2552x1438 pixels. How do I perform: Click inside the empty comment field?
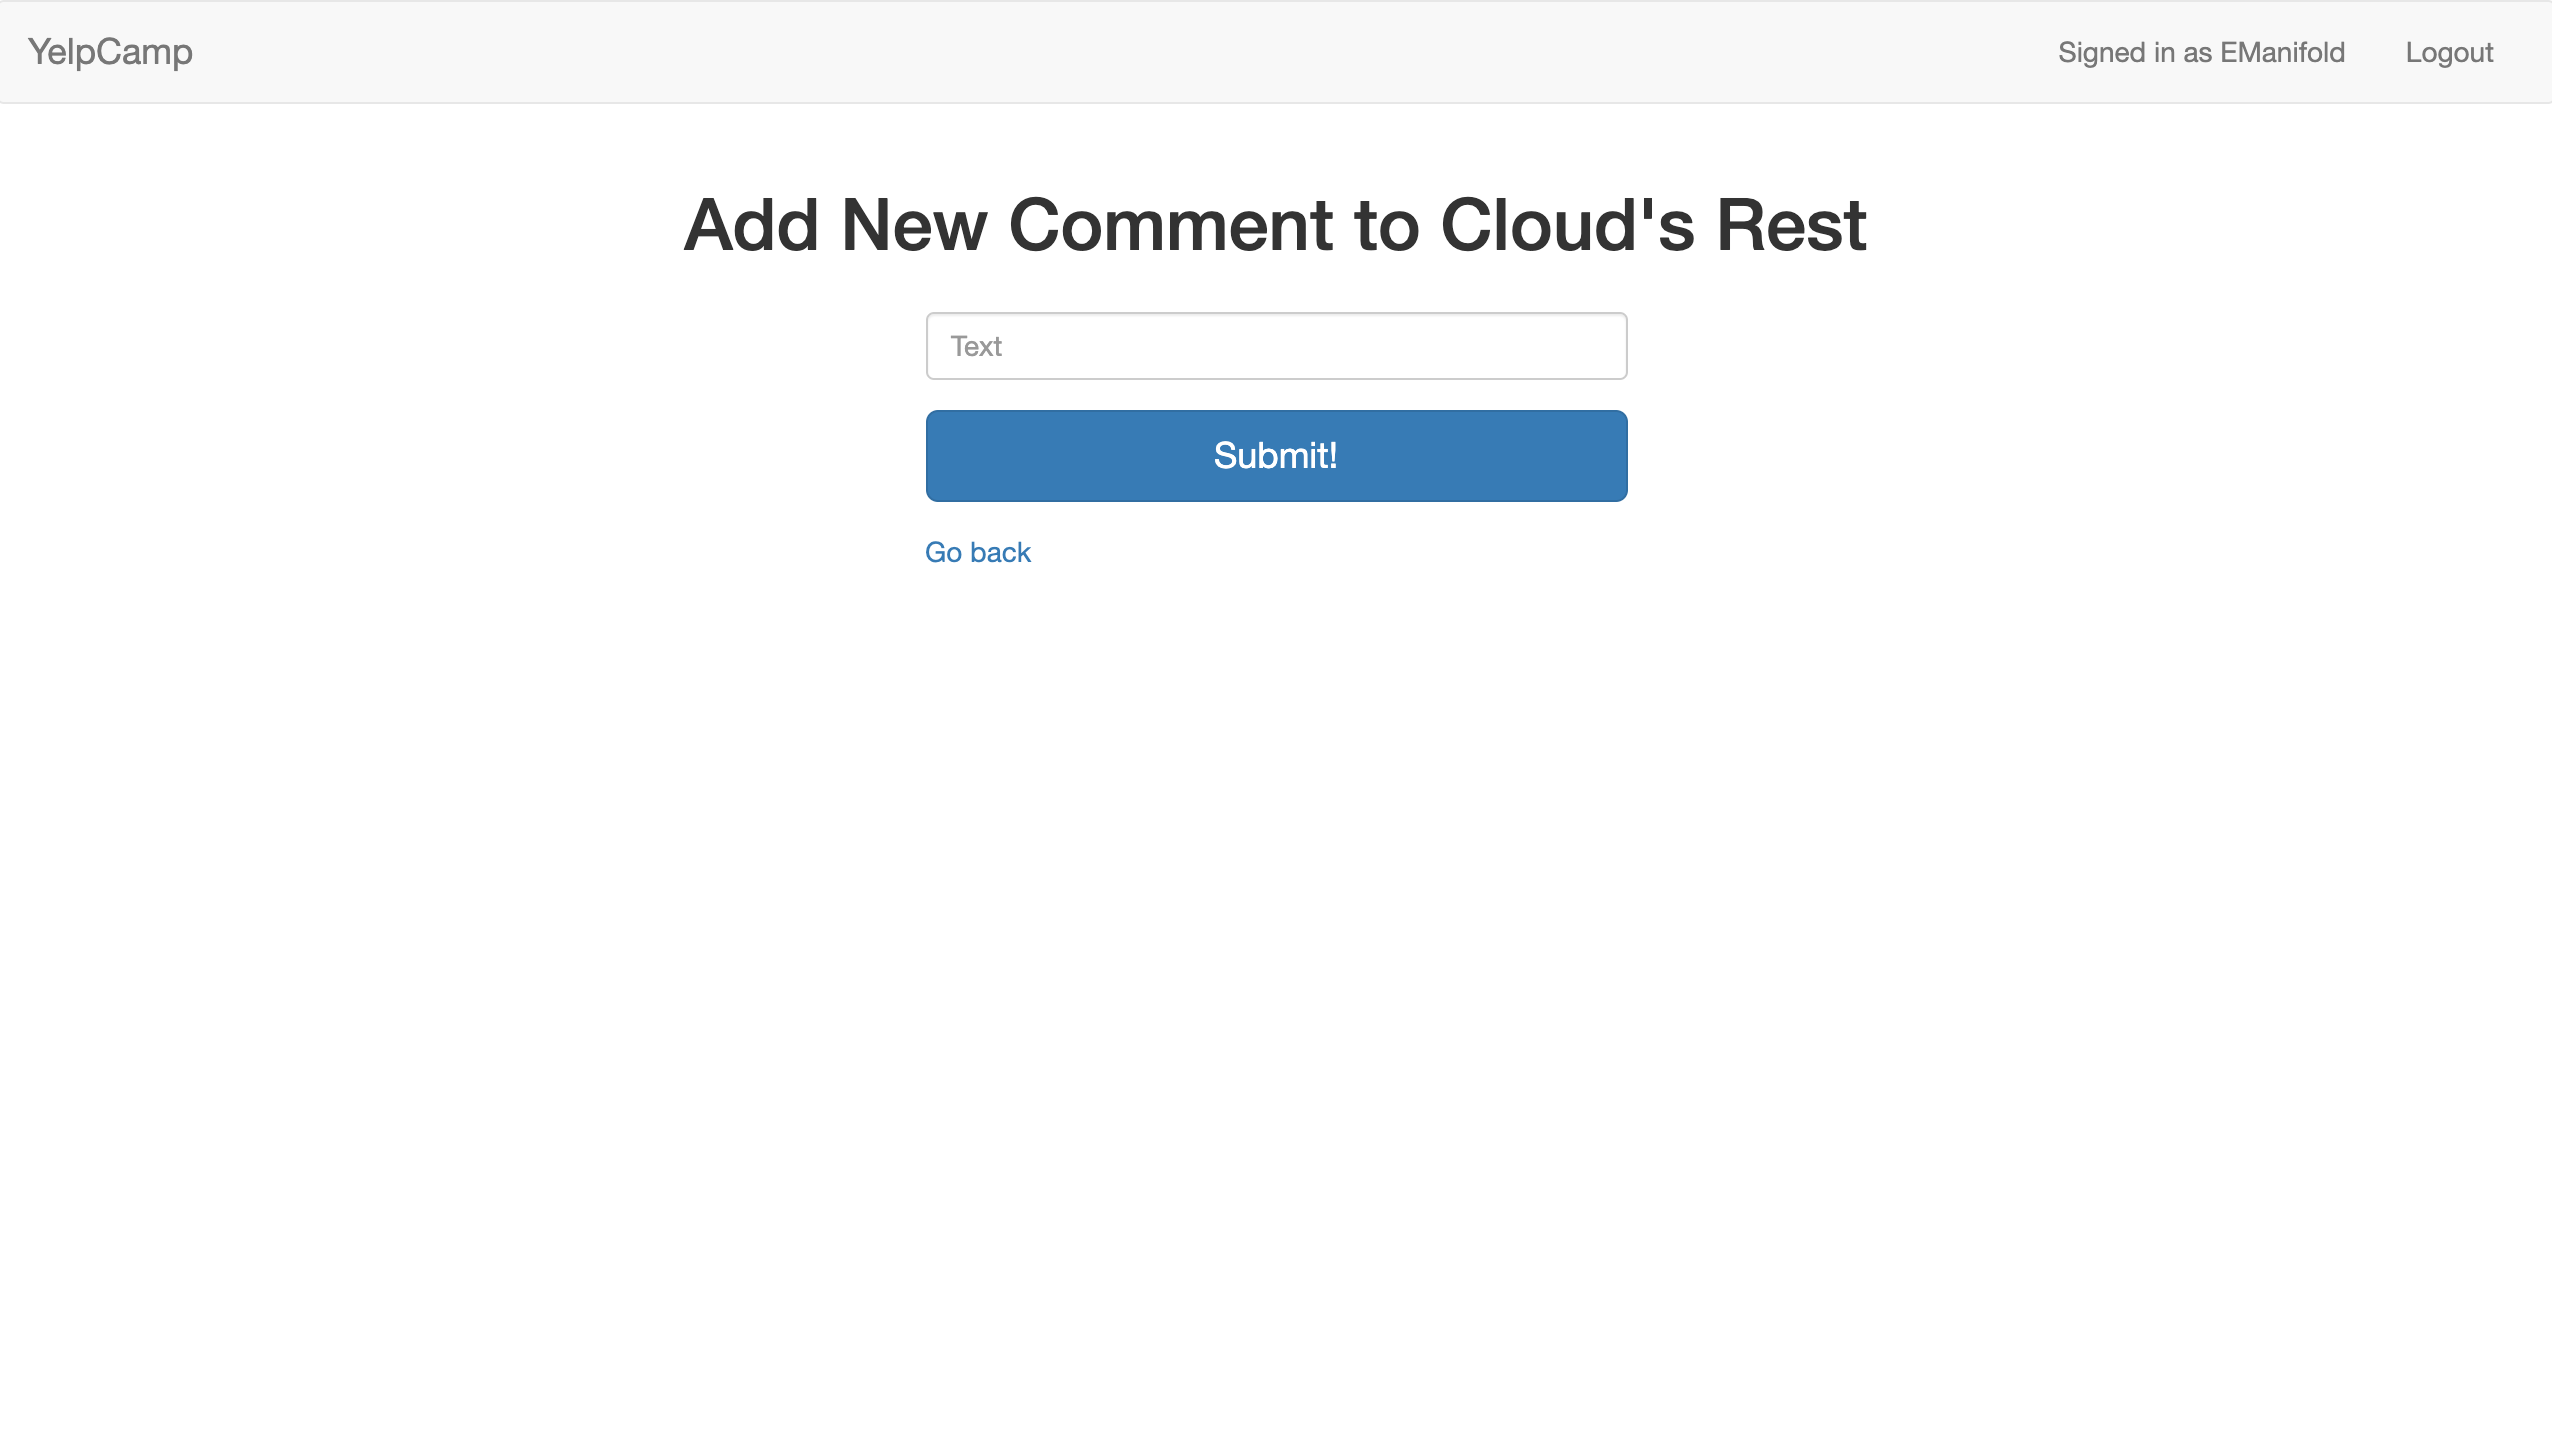[1276, 345]
